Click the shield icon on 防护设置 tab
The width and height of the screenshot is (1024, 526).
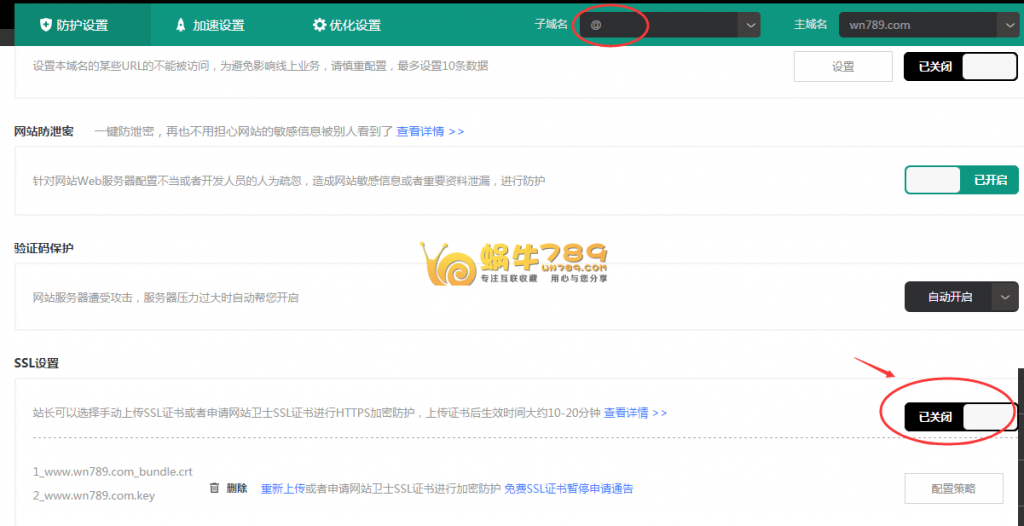tap(45, 25)
